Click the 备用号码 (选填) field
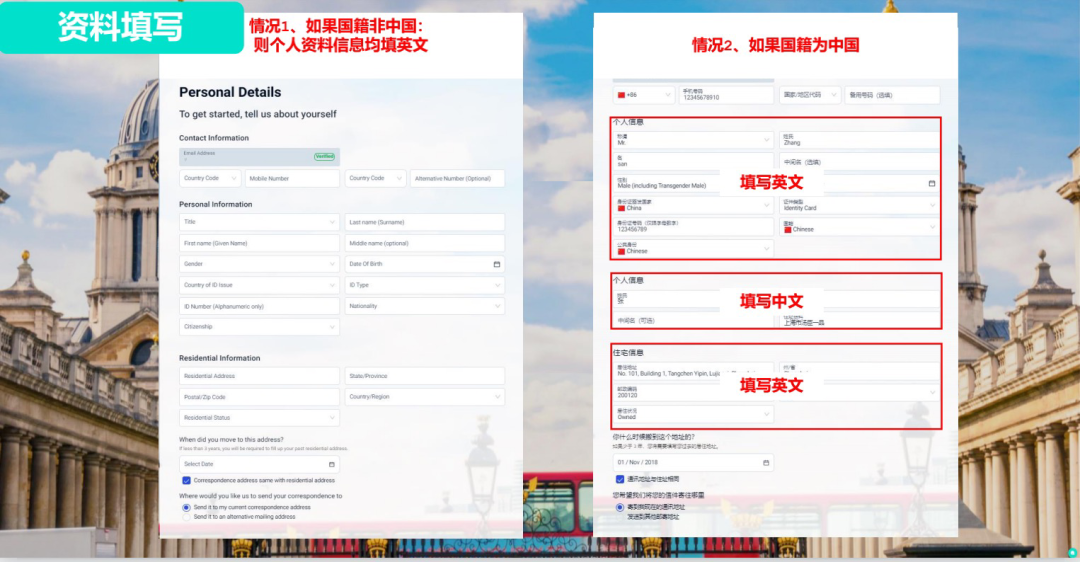Image resolution: width=1080 pixels, height=562 pixels. [892, 95]
